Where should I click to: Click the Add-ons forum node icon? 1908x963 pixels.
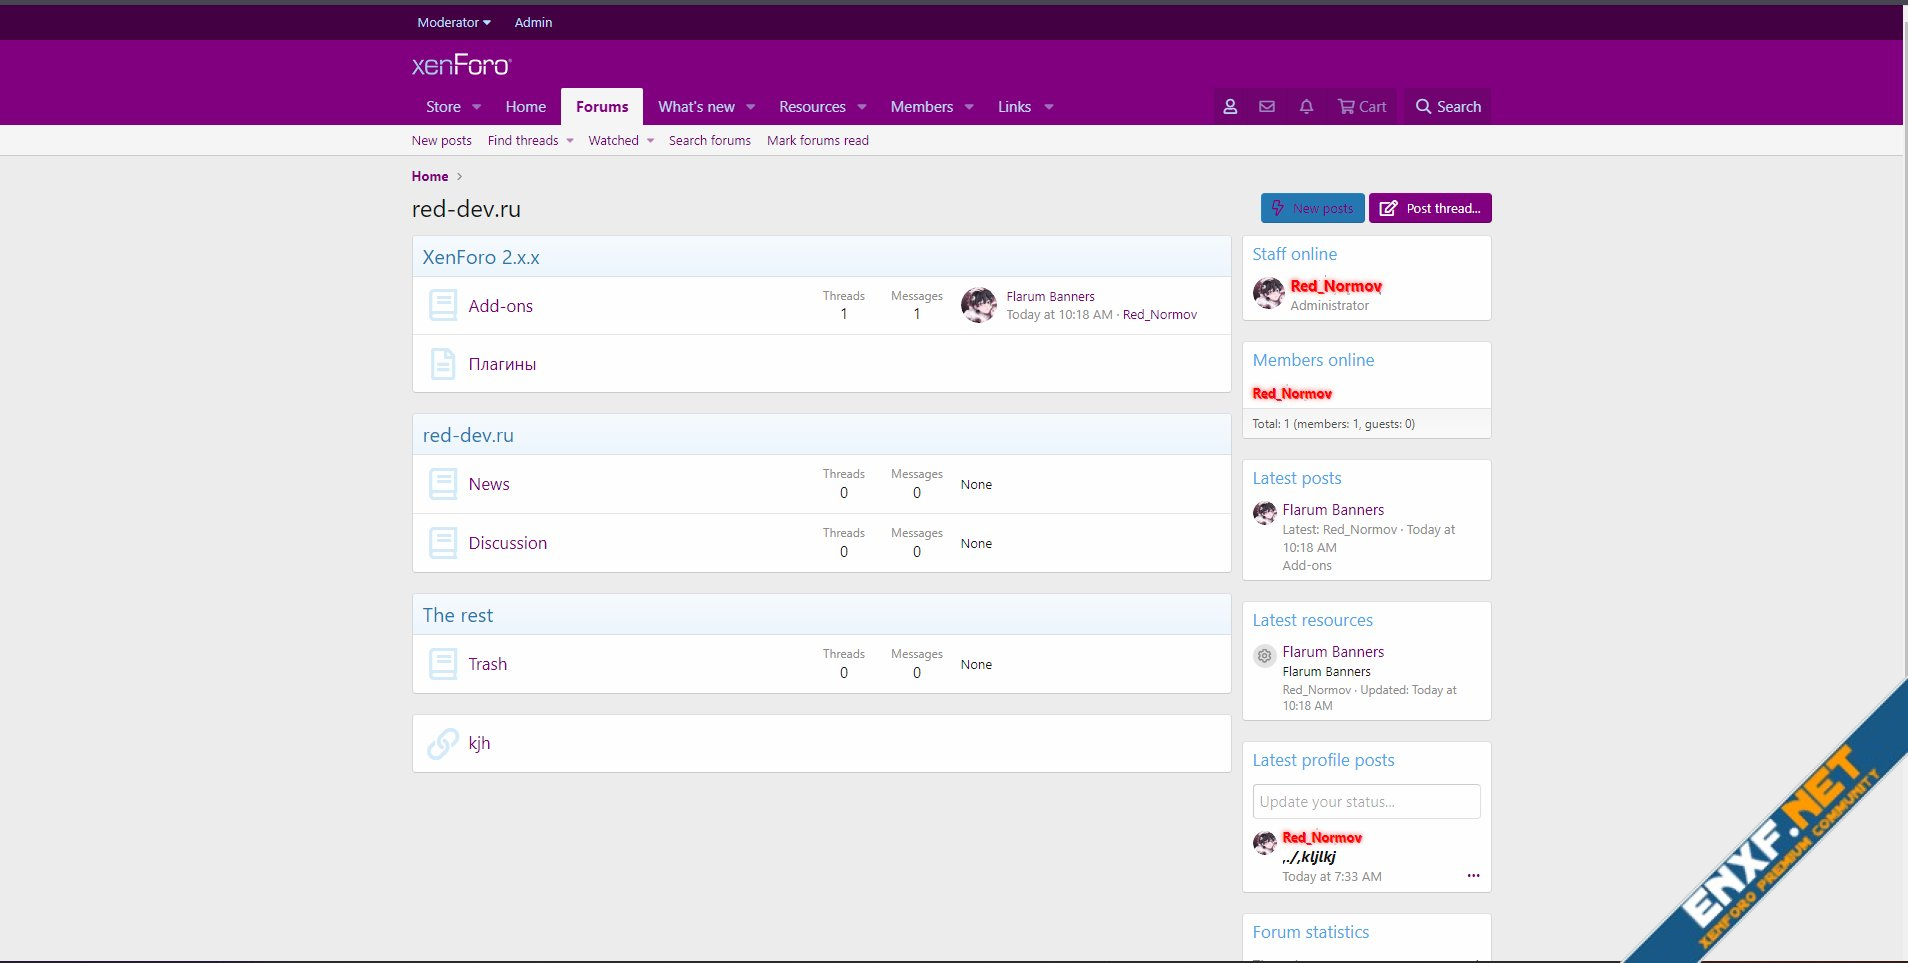(443, 305)
